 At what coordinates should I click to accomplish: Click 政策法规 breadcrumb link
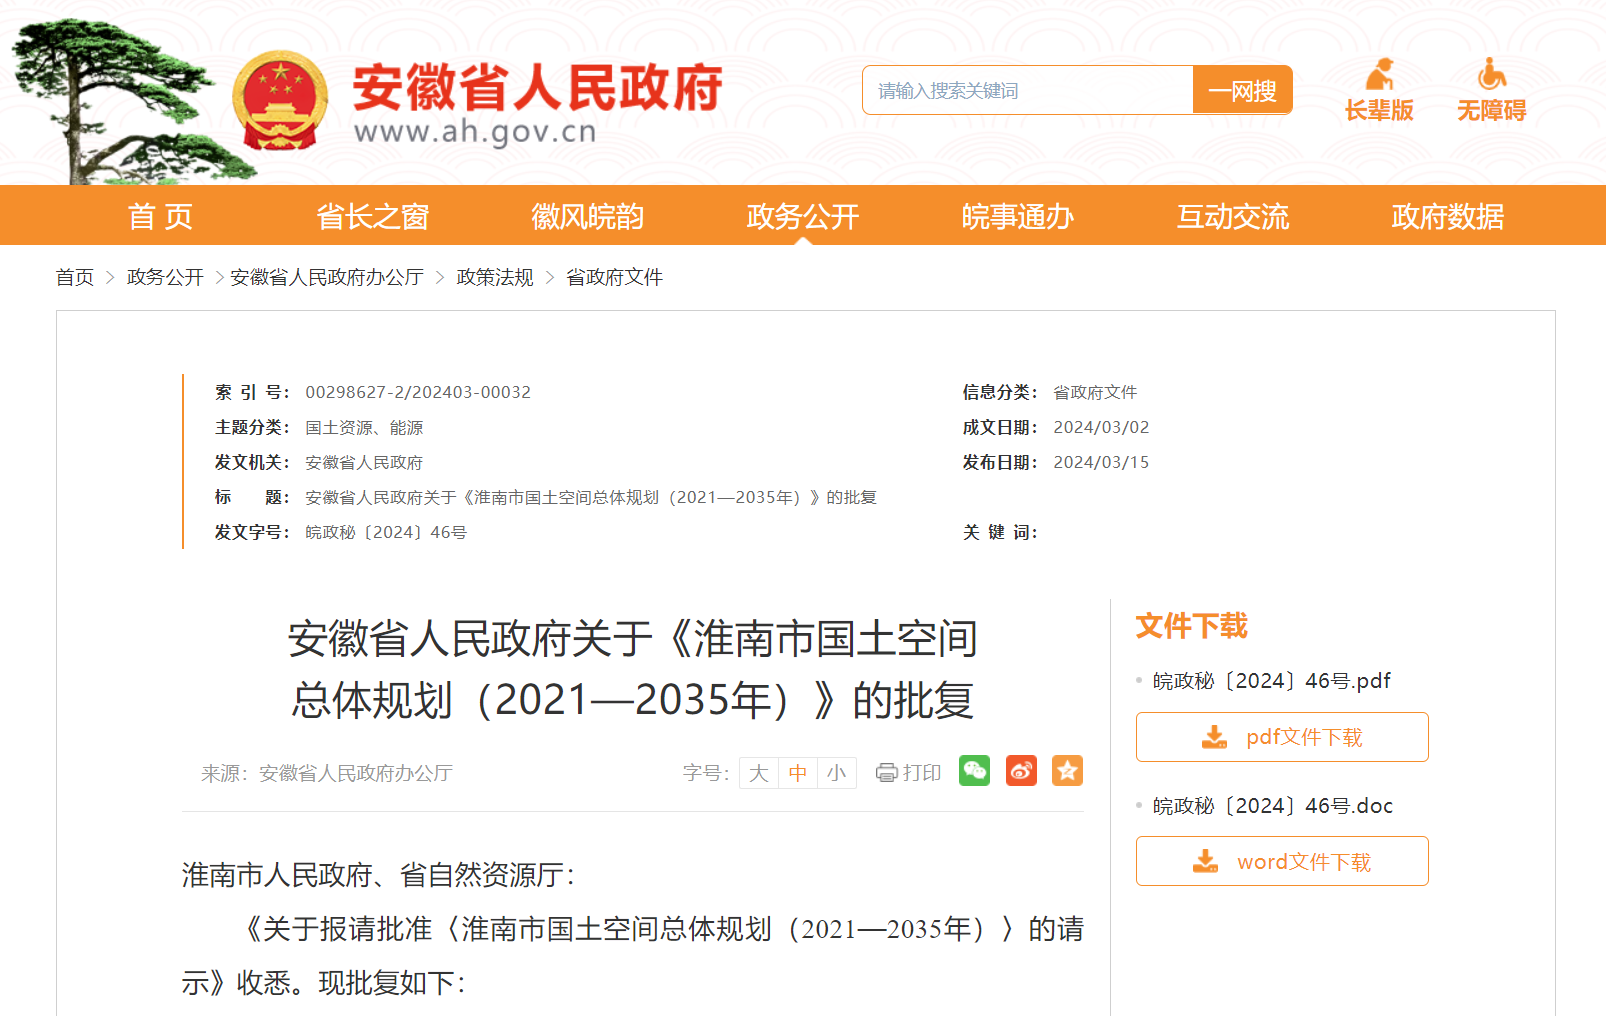click(x=495, y=277)
